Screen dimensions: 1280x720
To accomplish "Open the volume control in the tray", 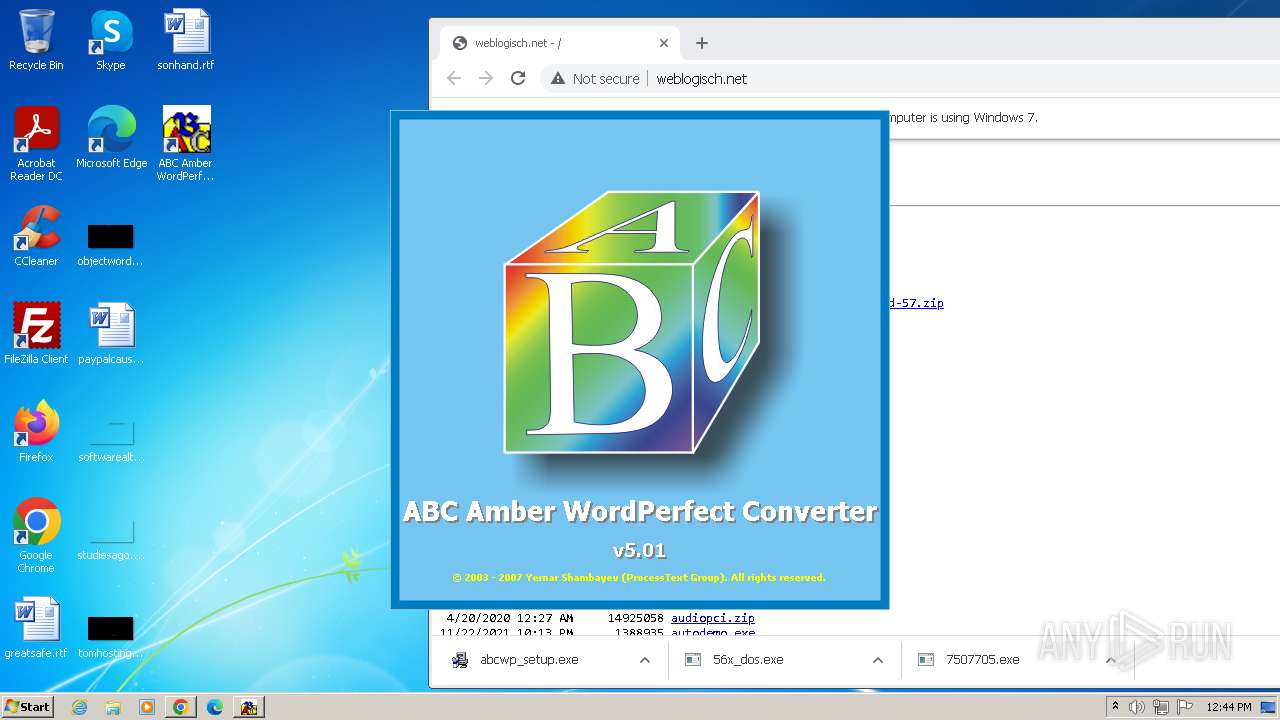I will click(x=1136, y=707).
